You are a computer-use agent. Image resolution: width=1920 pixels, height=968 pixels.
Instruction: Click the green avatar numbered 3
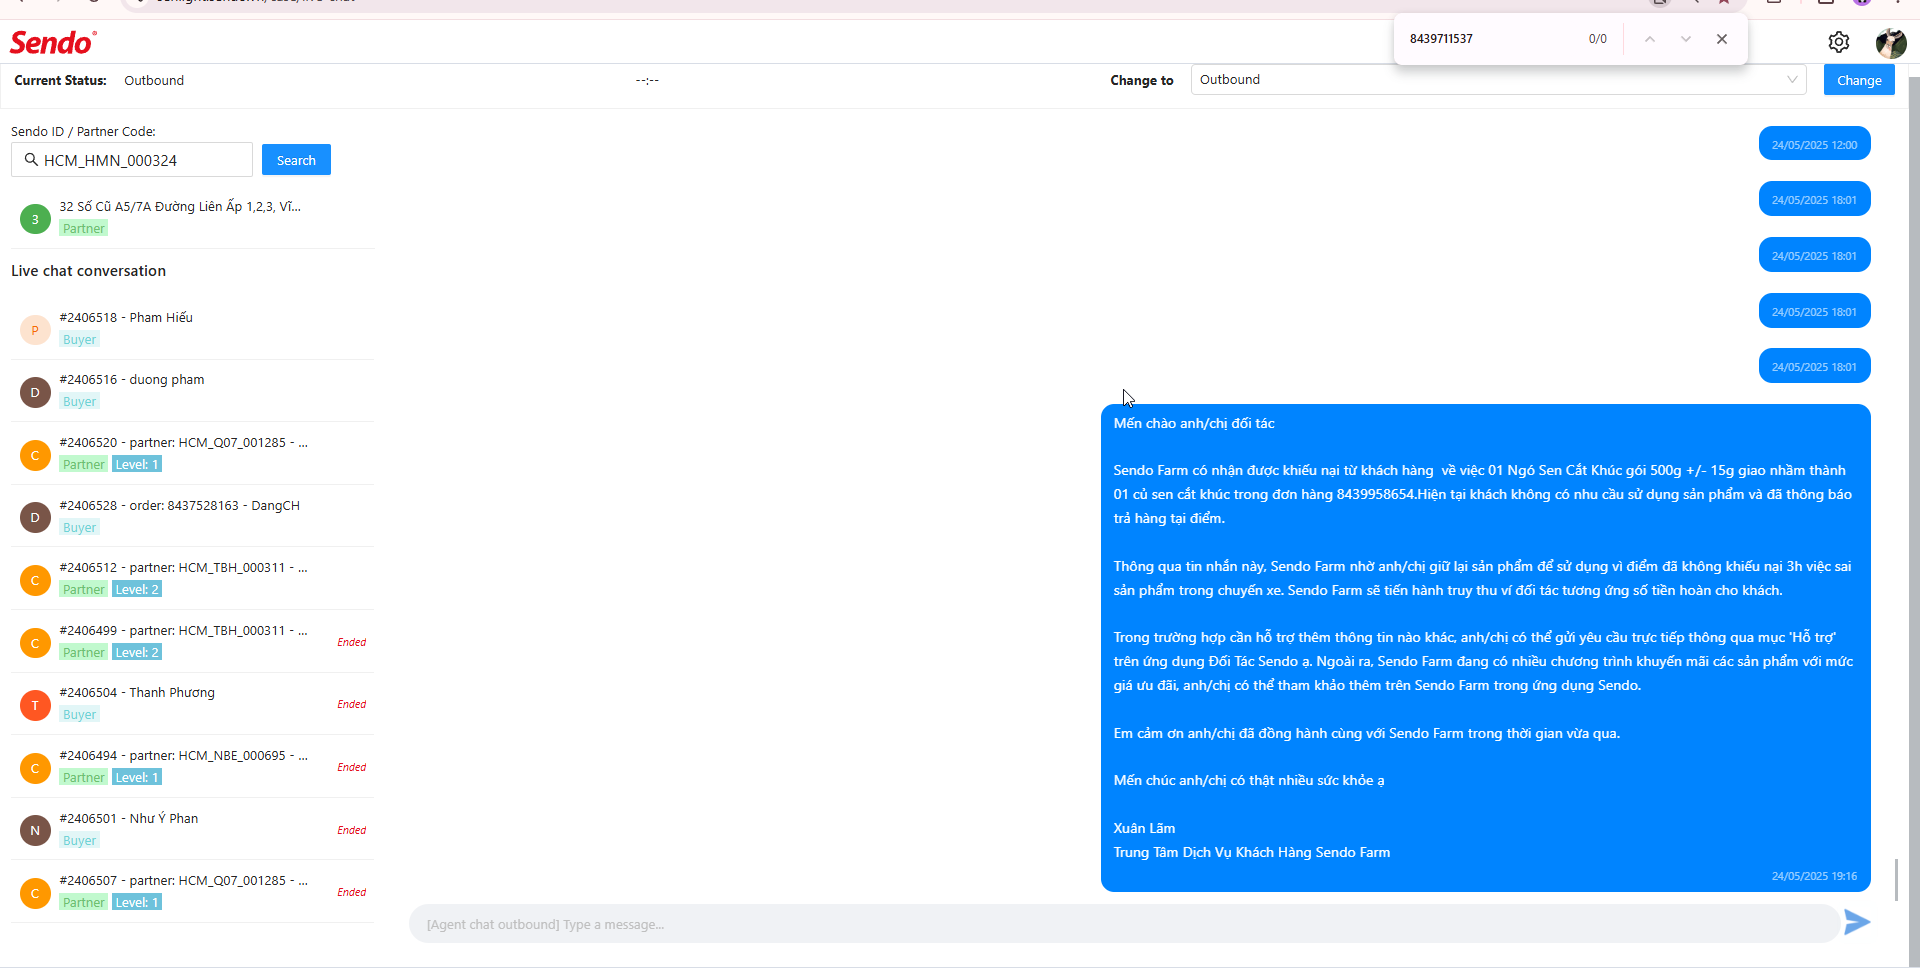[x=35, y=219]
